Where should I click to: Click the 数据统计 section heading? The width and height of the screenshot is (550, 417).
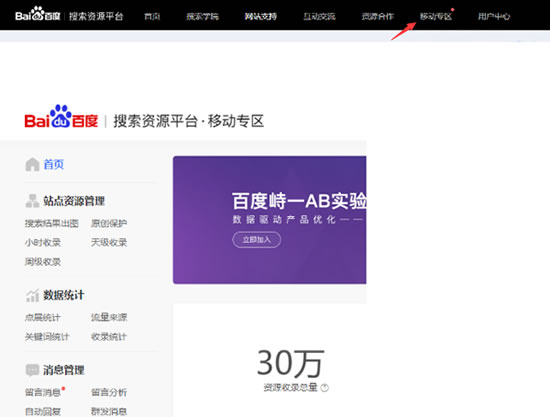(63, 295)
